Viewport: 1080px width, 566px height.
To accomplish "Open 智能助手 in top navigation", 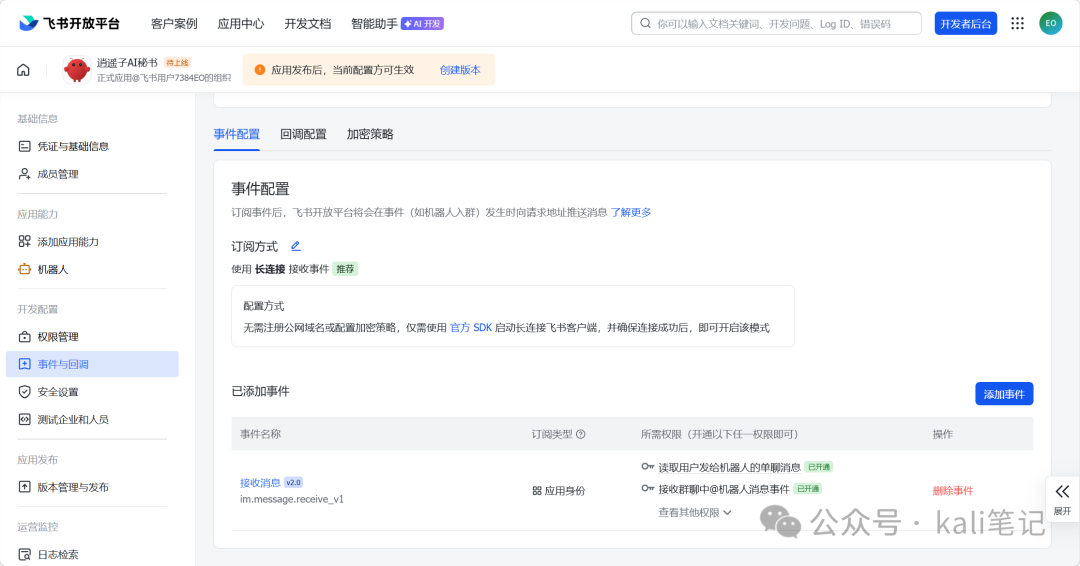I will [x=374, y=23].
